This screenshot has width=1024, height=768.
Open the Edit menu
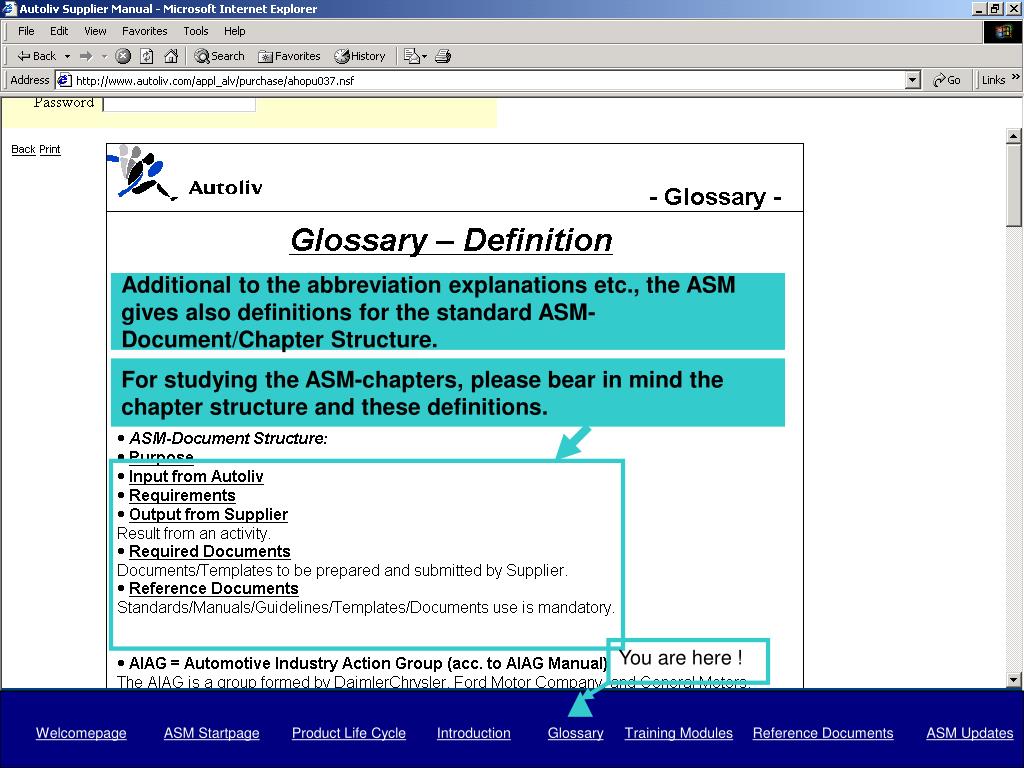pos(59,31)
